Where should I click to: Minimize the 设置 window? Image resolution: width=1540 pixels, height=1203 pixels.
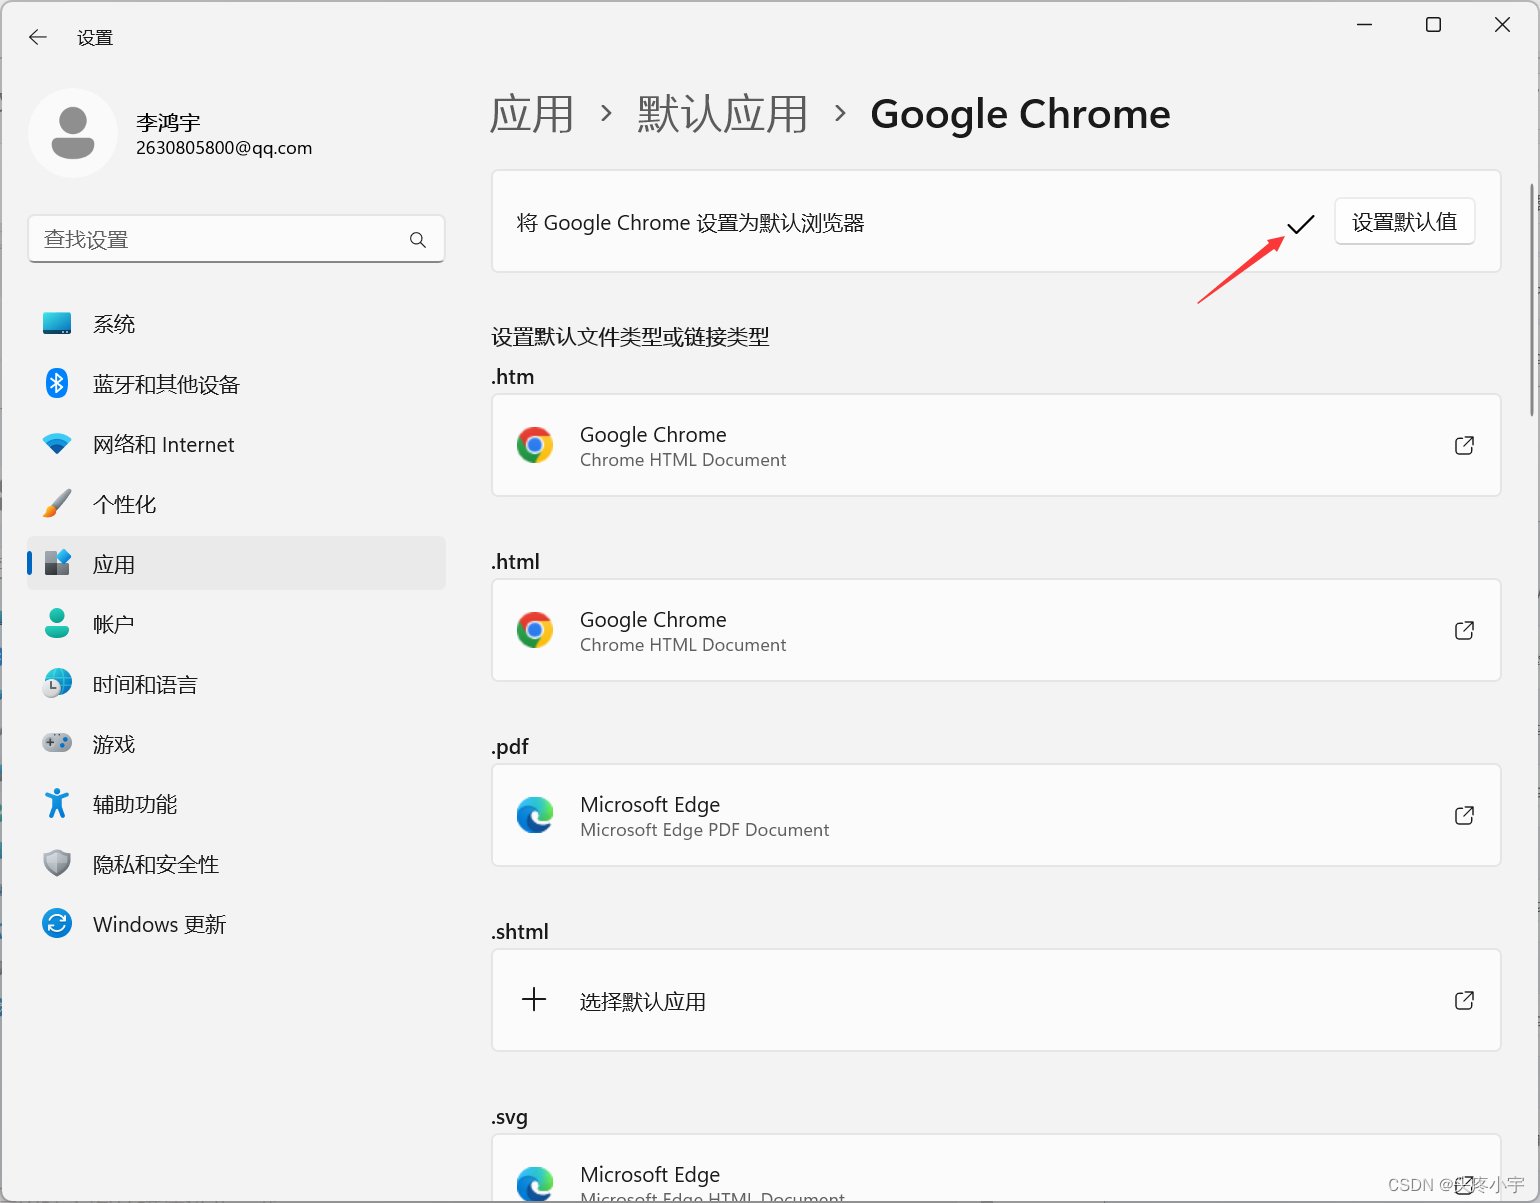coord(1365,25)
